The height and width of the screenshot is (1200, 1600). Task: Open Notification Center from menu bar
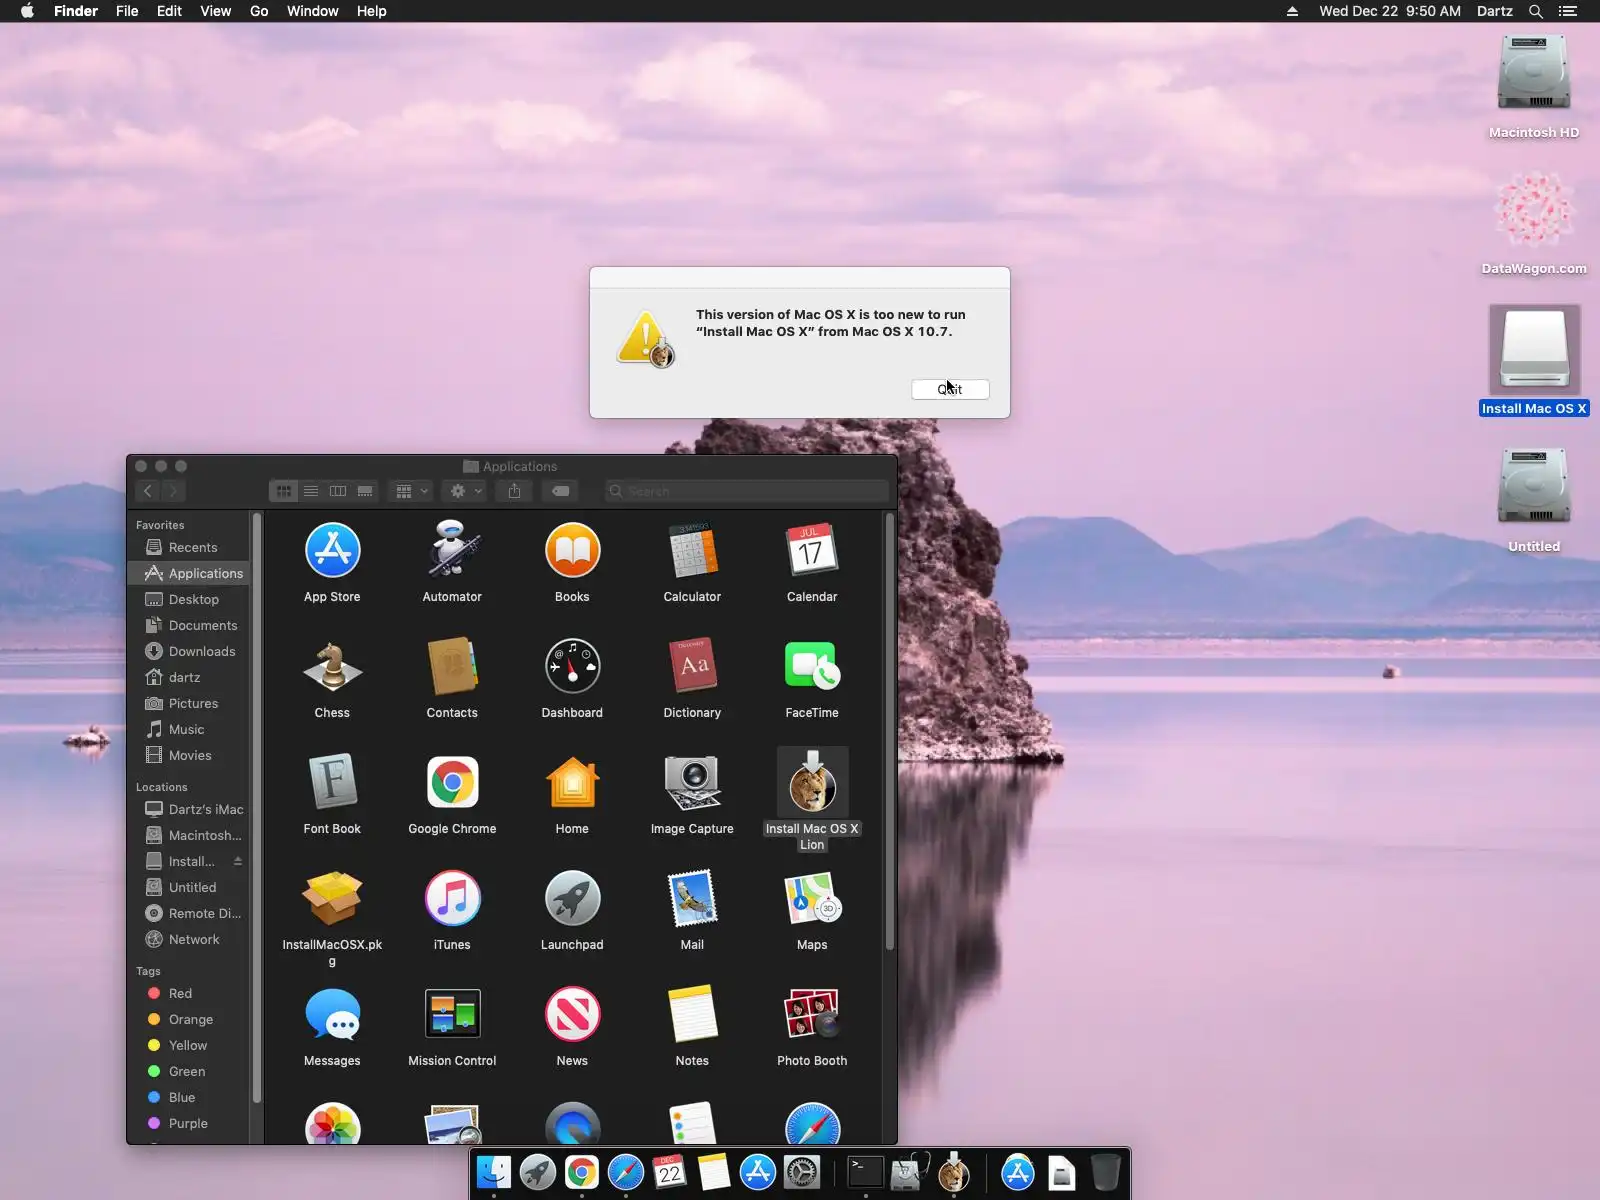(x=1568, y=11)
